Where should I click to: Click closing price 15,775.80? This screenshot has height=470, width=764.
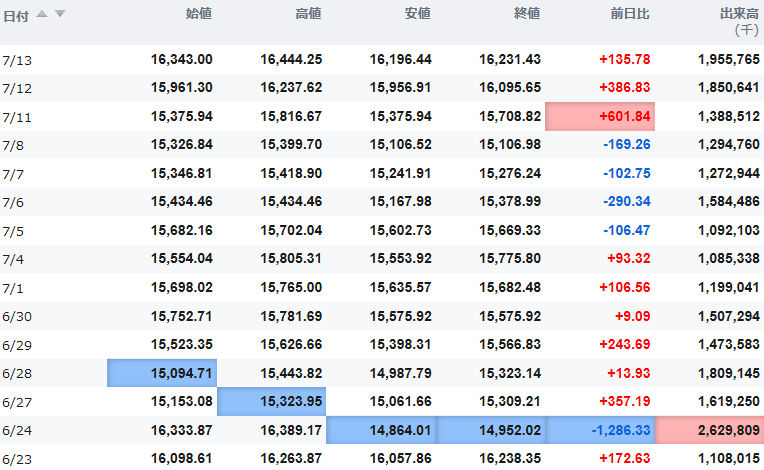coord(510,258)
